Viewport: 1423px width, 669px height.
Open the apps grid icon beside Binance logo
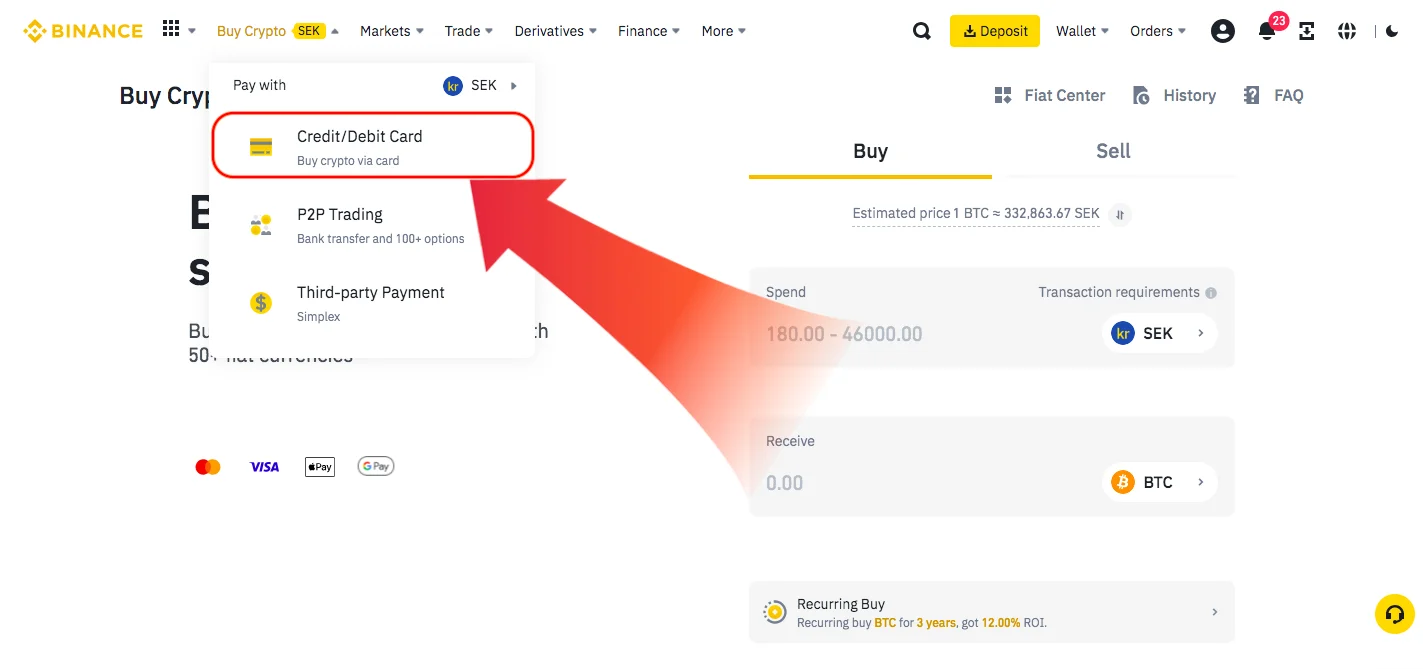coord(171,30)
